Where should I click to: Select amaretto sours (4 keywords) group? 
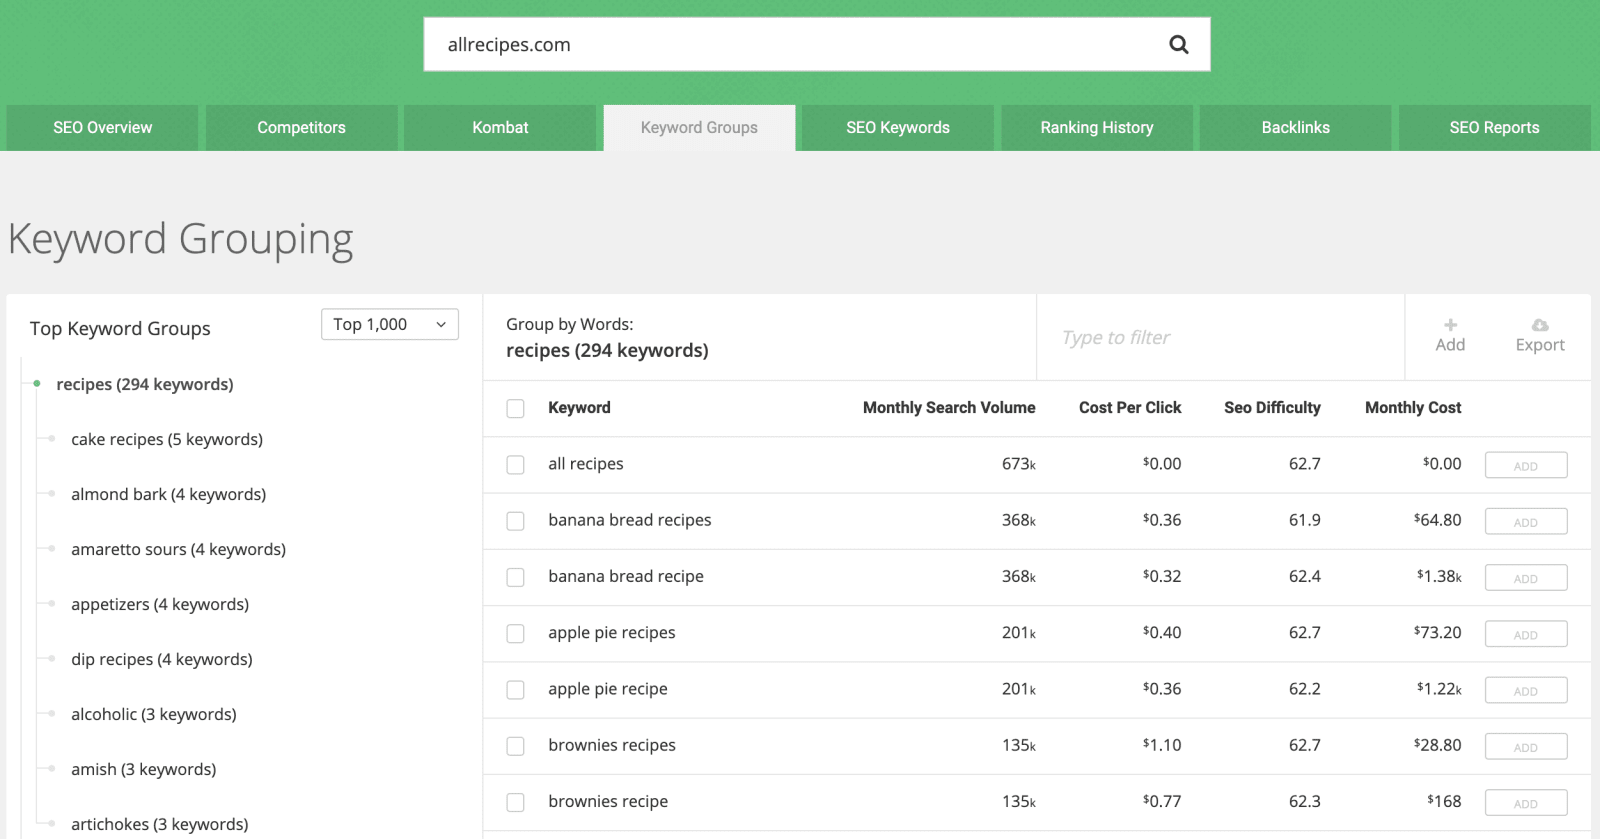tap(178, 549)
